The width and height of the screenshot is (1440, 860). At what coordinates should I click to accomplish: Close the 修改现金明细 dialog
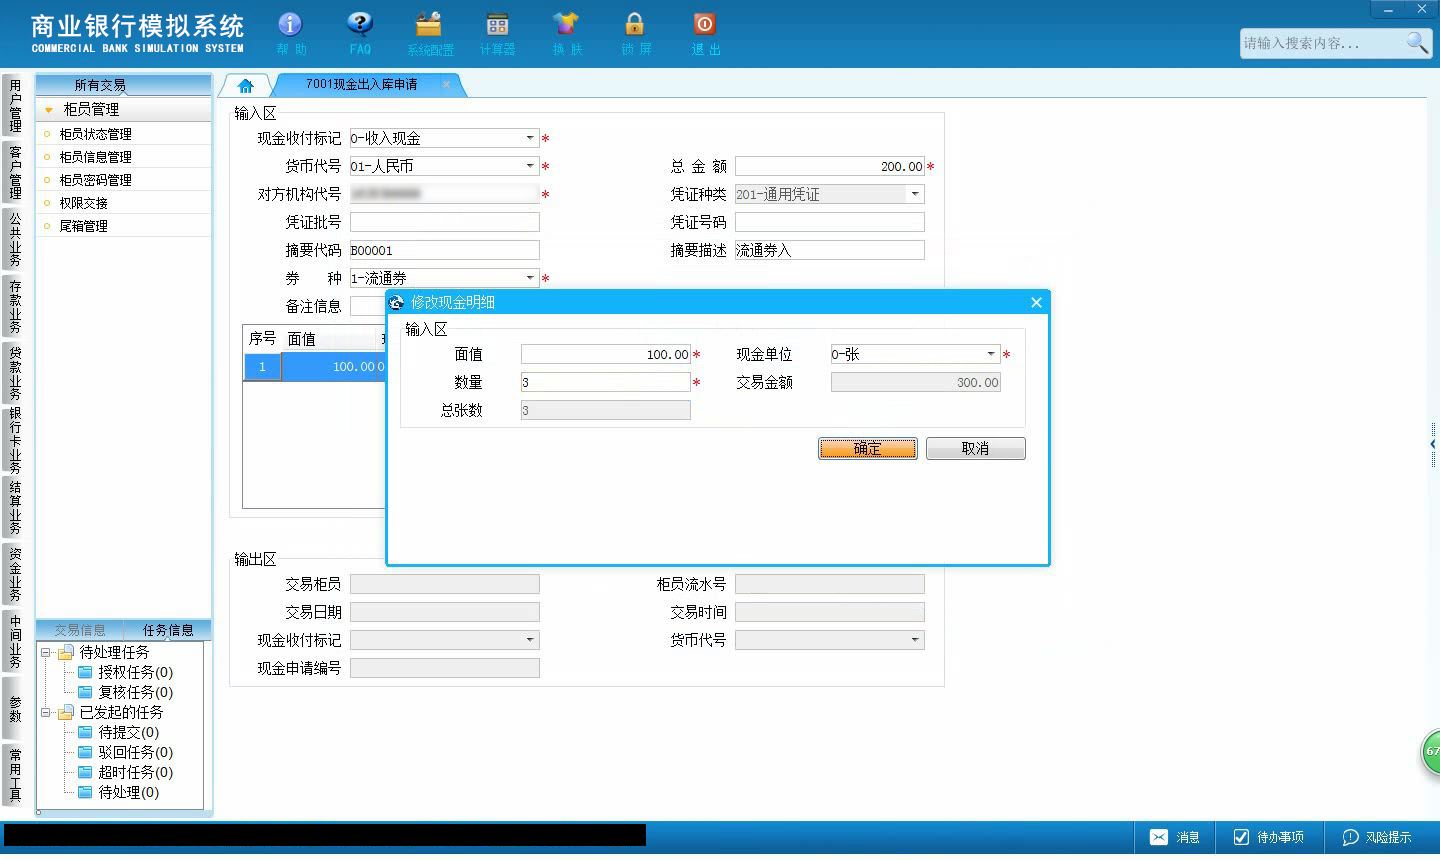[1036, 302]
